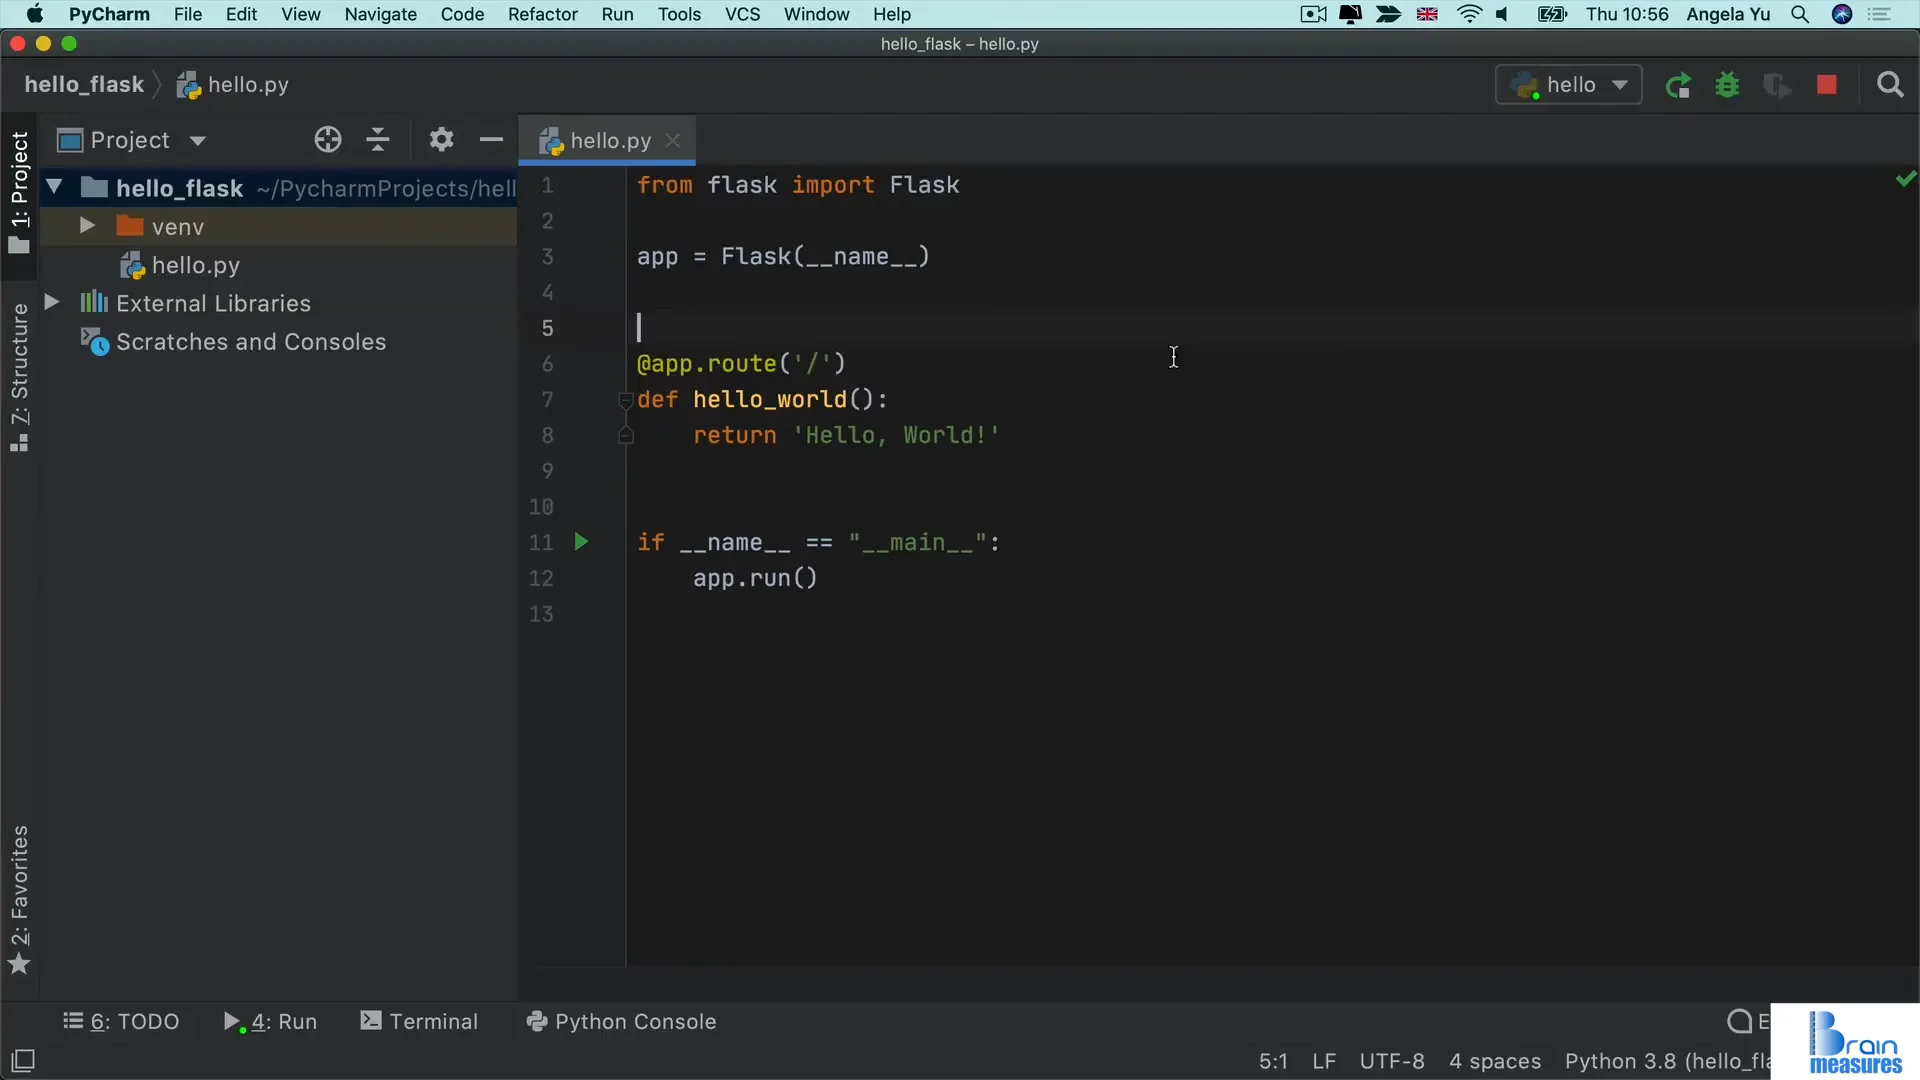
Task: Open Project panel settings gear
Action: point(440,139)
